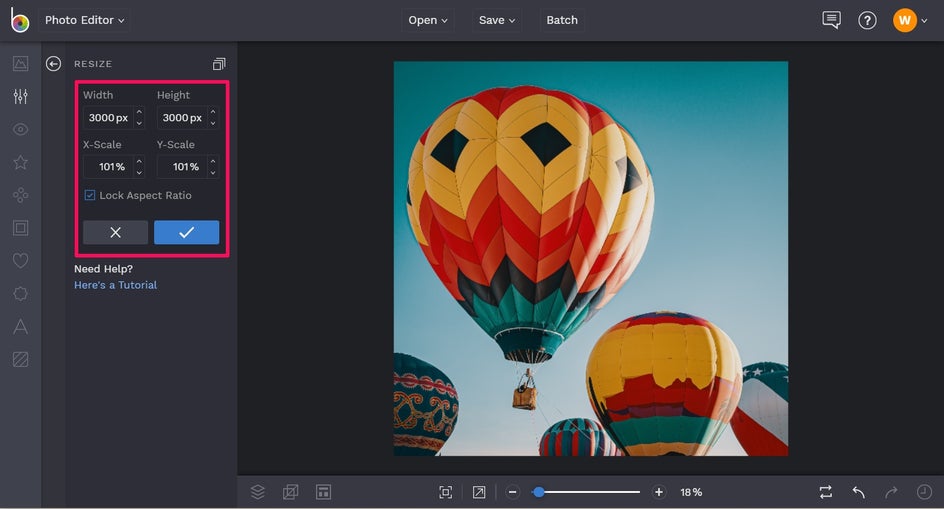The image size is (944, 509).
Task: Select the Edit sliders sidebar icon
Action: (20, 96)
